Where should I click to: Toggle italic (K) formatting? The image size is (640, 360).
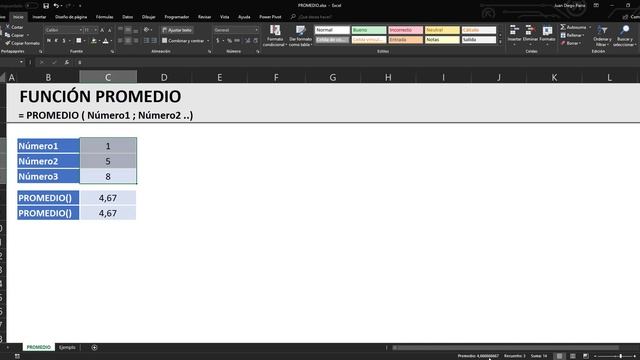point(56,41)
